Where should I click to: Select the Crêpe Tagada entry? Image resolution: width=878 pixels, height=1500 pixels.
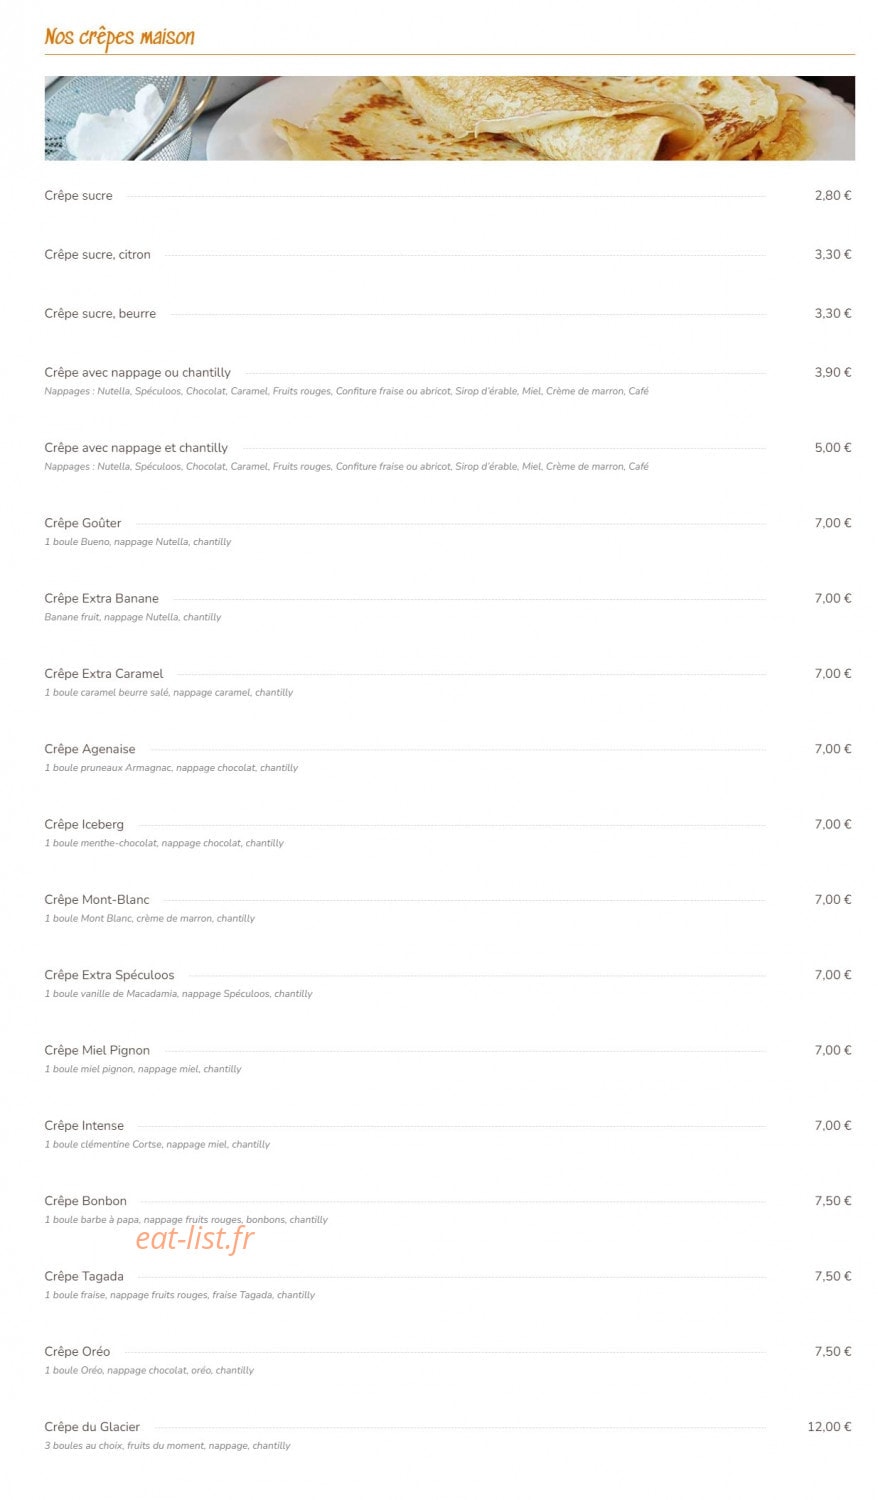pos(448,1285)
